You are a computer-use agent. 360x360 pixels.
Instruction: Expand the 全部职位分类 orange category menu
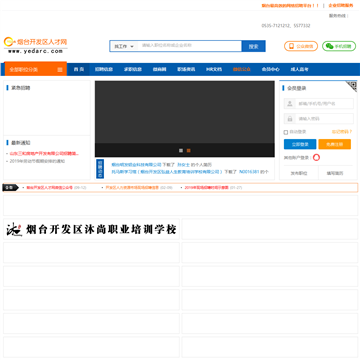[x=36, y=69]
